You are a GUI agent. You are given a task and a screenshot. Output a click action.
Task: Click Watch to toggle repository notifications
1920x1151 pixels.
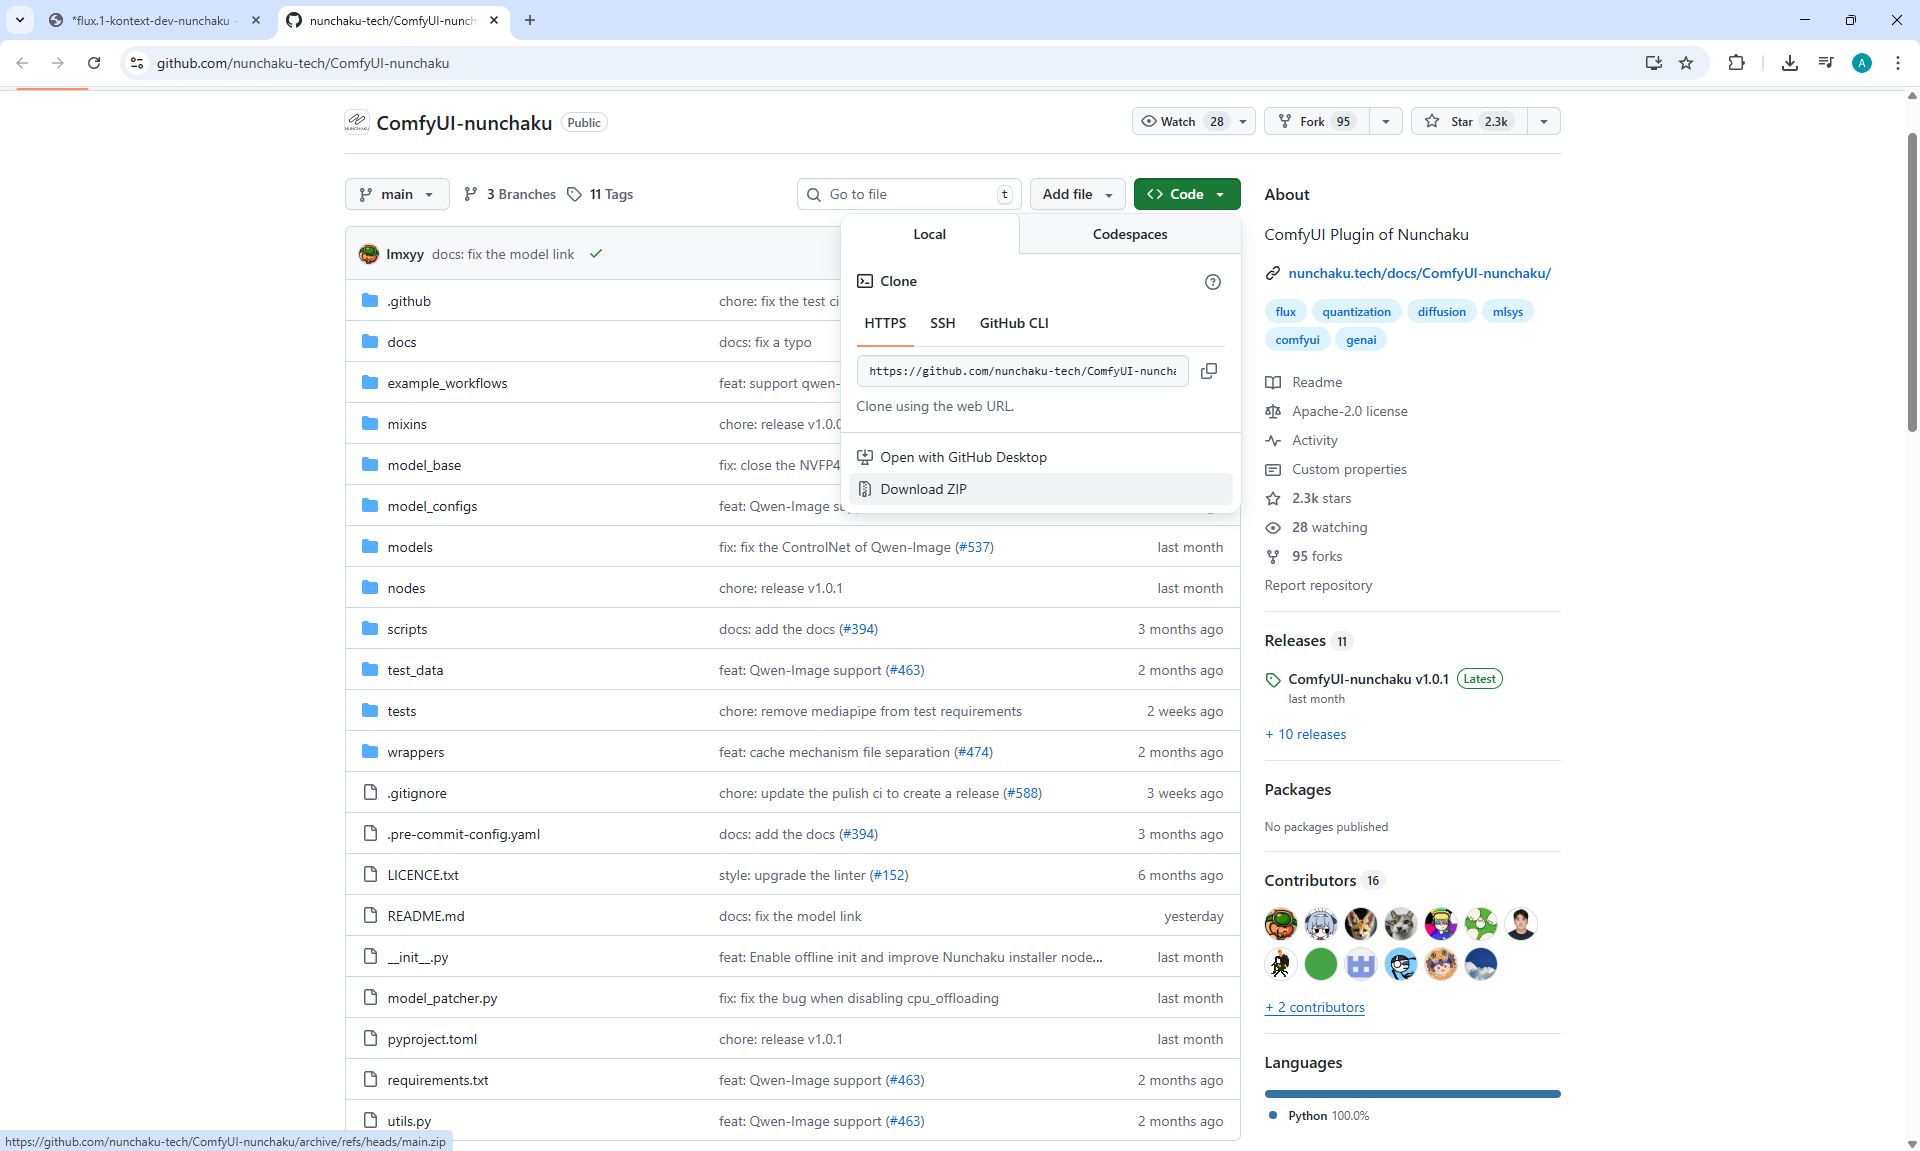(x=1181, y=121)
